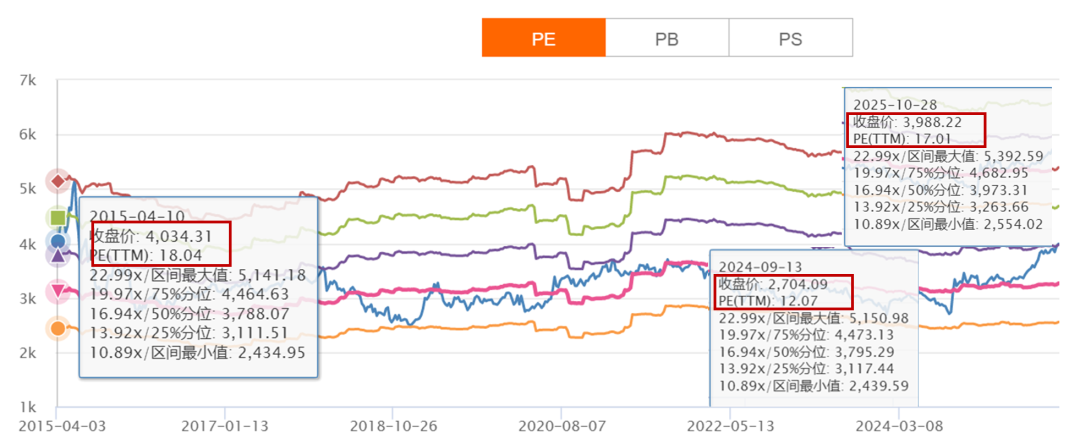Screen dimensions: 1080x444
Task: Click the 2018-10-26 x-axis date label
Action: [394, 424]
